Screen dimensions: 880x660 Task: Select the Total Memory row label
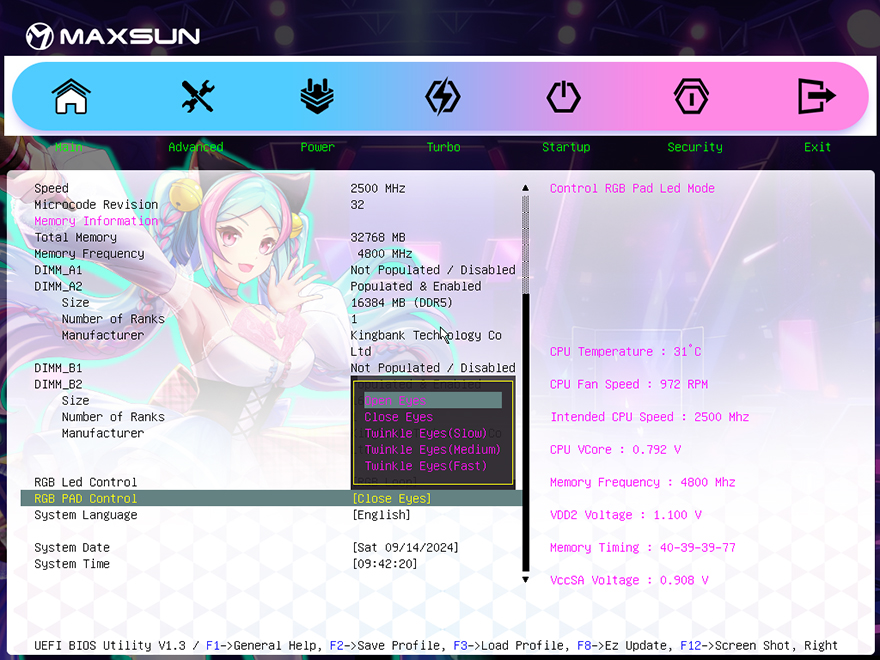point(75,237)
